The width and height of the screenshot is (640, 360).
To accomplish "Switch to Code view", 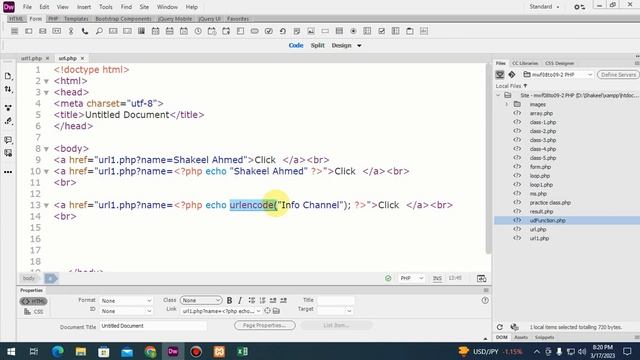I will pos(296,45).
